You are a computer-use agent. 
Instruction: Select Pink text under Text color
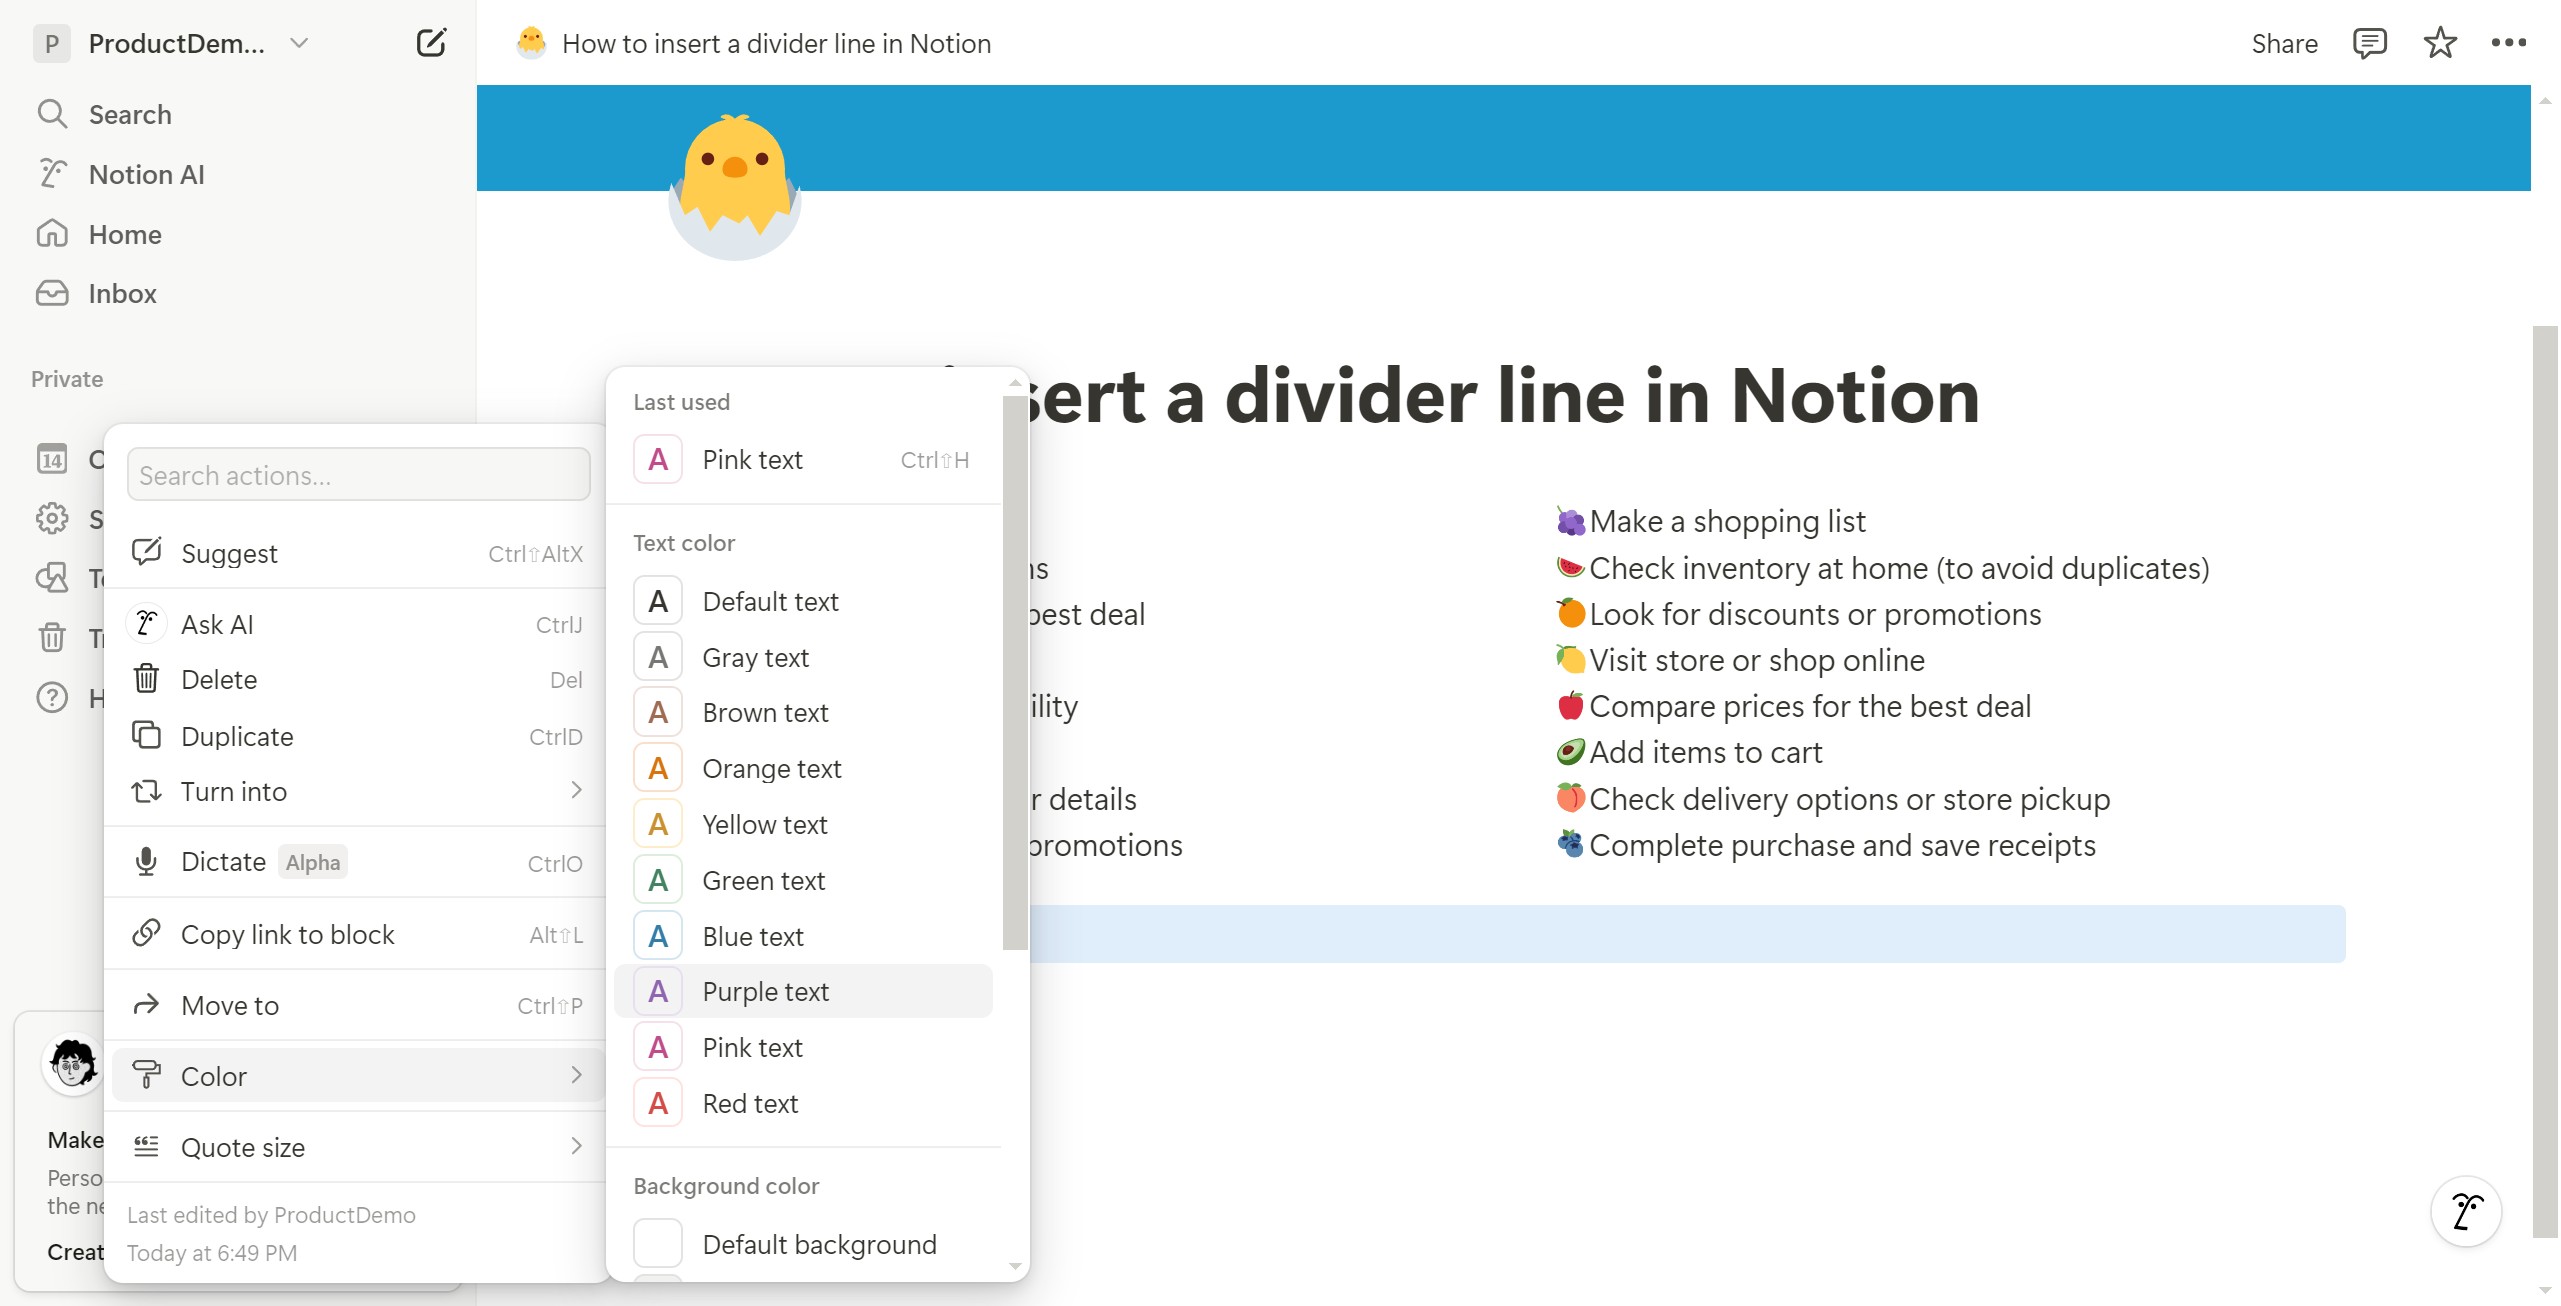pos(804,1047)
